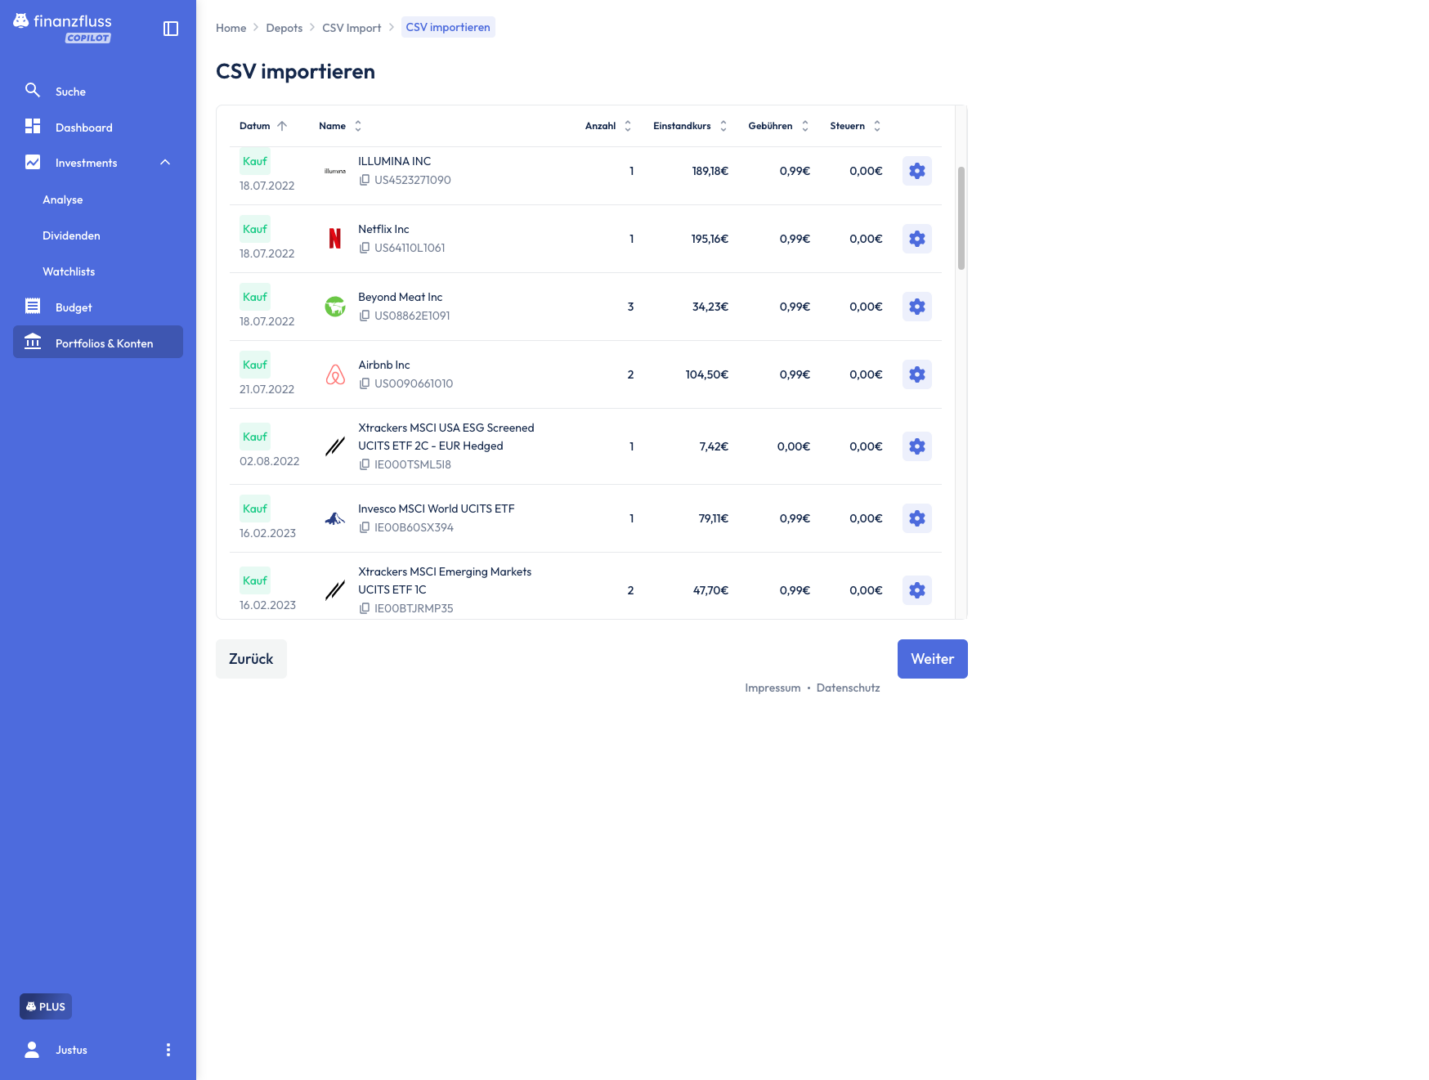Click the Zurück button
The image size is (1429, 1080).
tap(251, 659)
